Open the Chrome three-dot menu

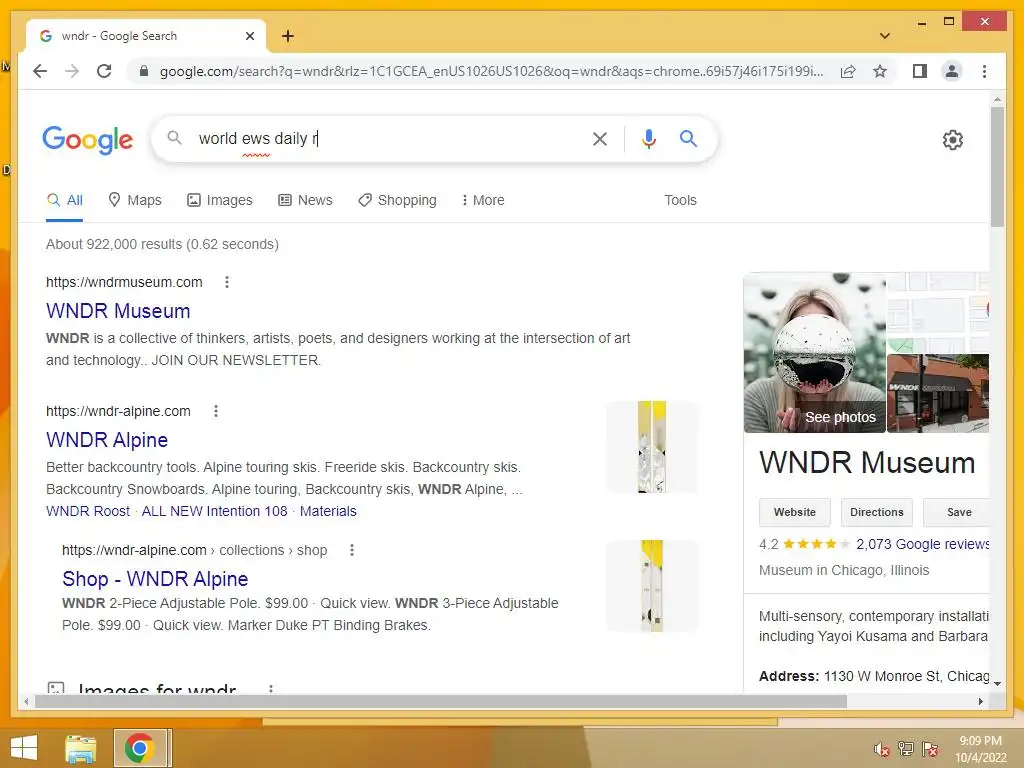(x=984, y=71)
